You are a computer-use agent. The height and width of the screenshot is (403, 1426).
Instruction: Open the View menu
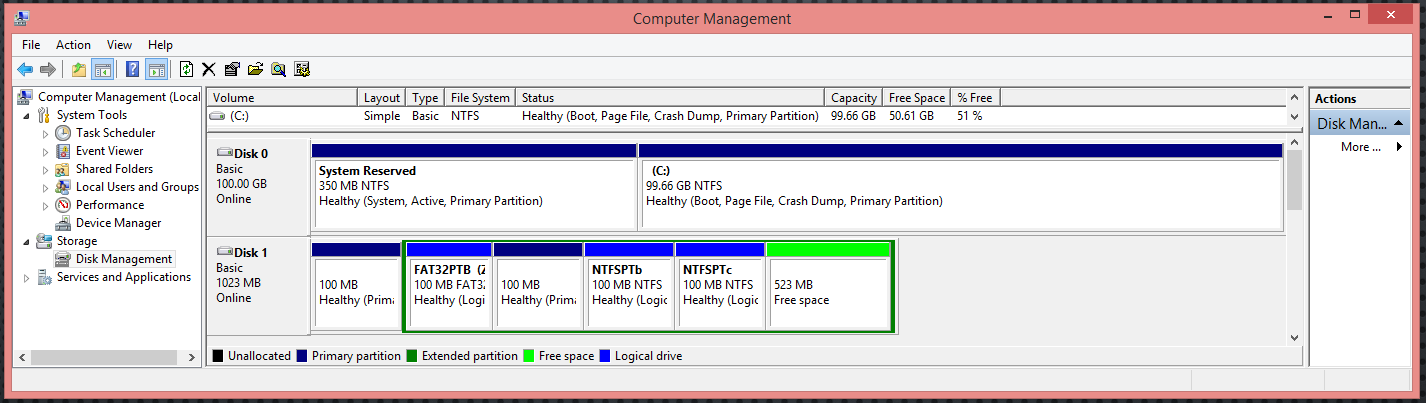point(119,45)
